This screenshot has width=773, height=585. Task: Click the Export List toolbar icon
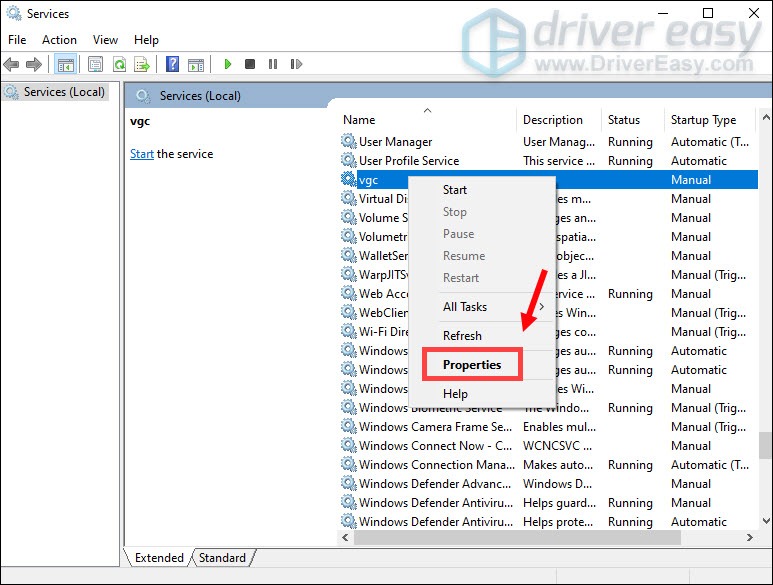click(x=142, y=65)
